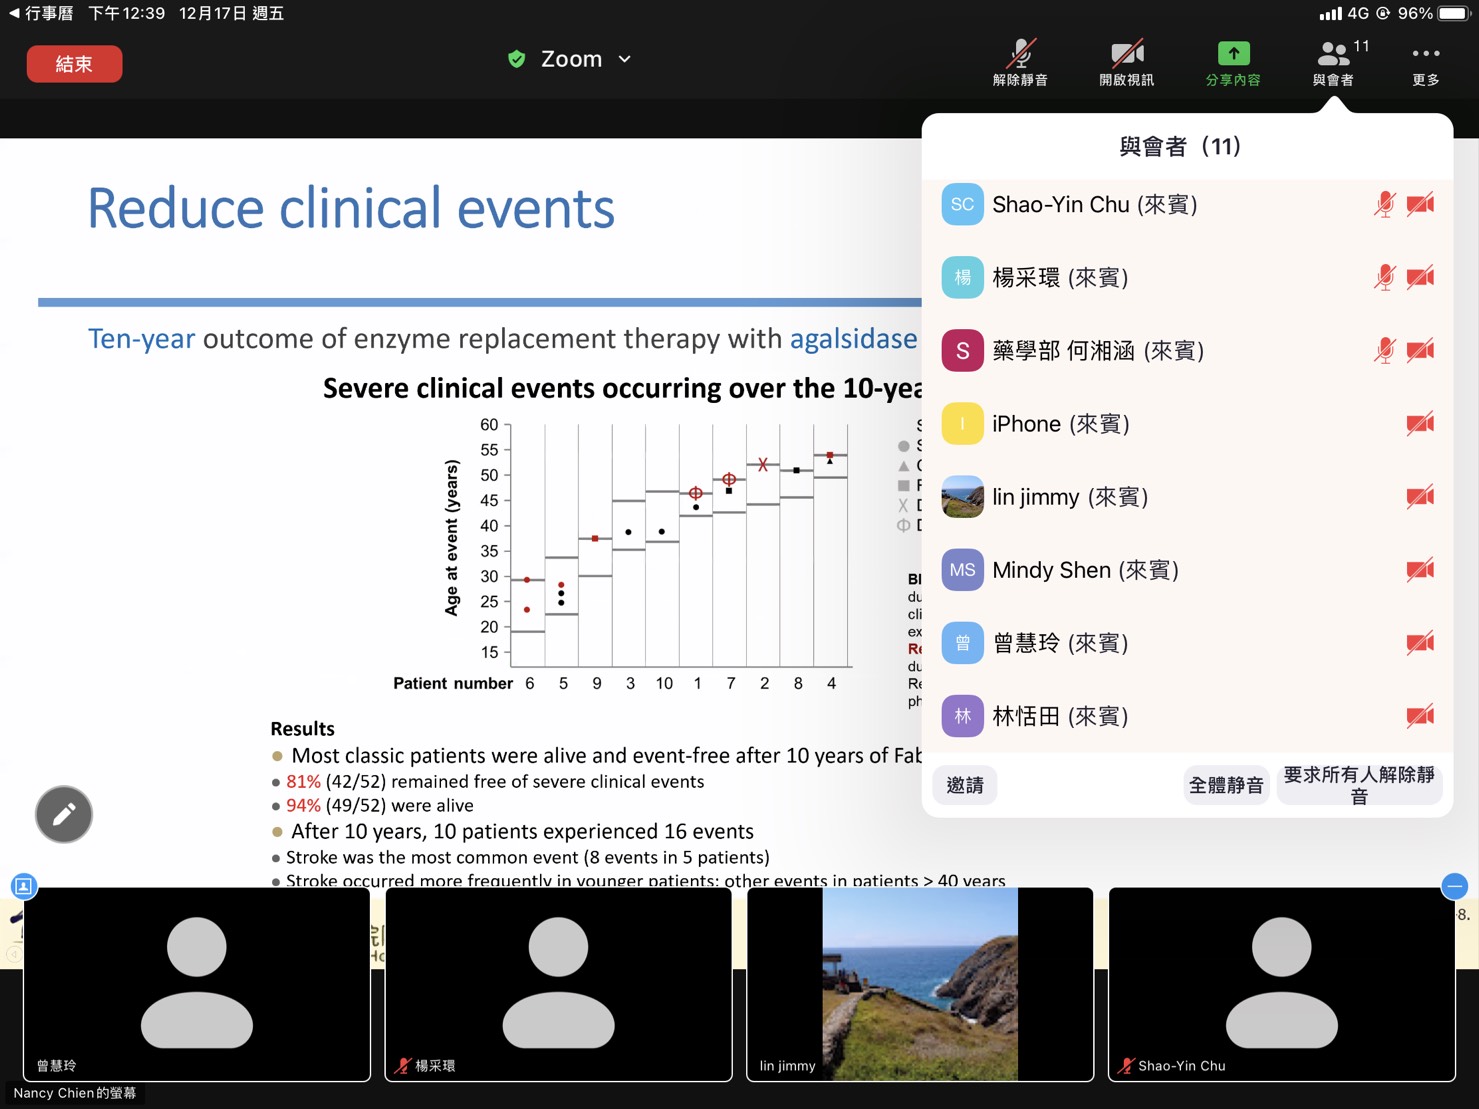Ask everyone to unmute button
The image size is (1479, 1109).
1358,785
